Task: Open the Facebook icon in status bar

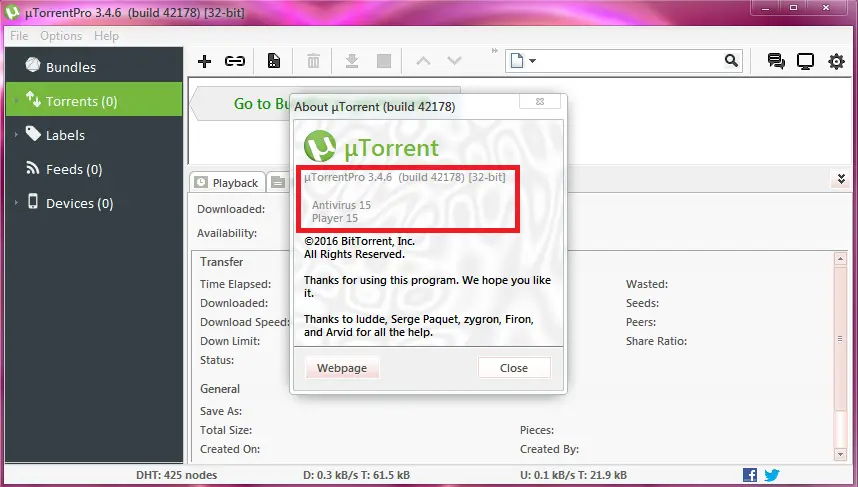Action: 750,475
